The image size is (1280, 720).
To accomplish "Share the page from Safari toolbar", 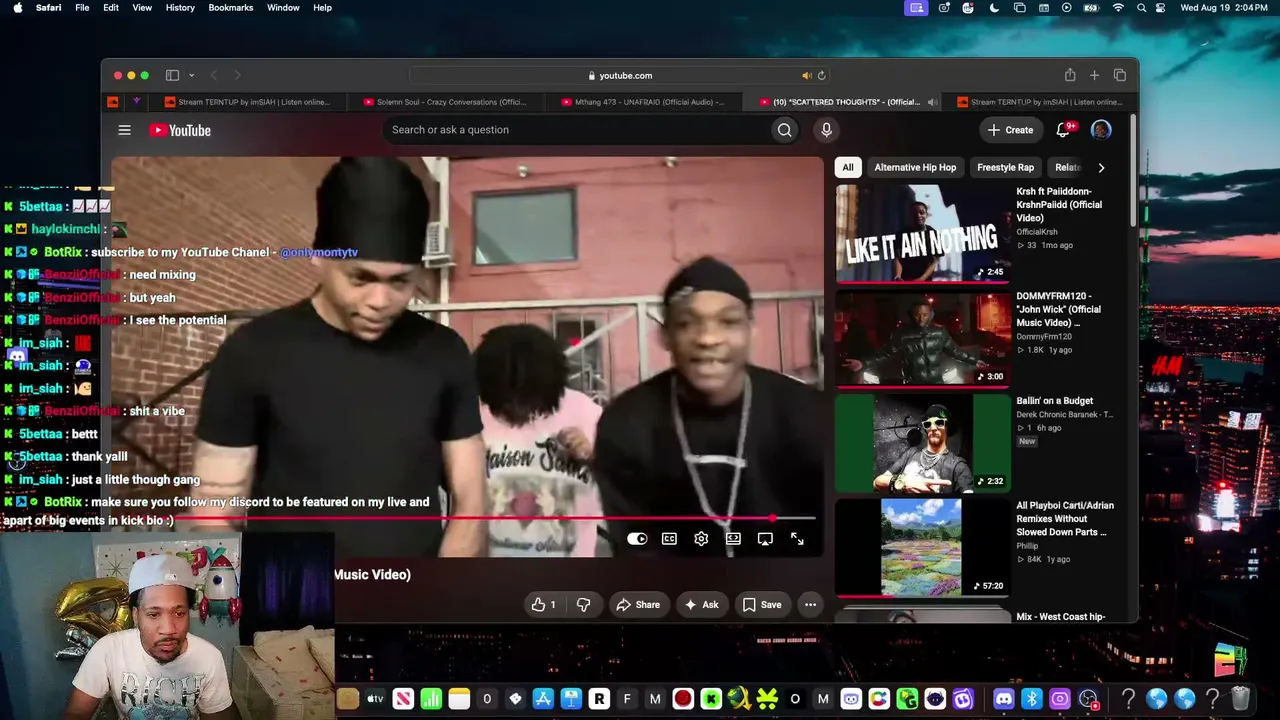I will click(x=1070, y=75).
